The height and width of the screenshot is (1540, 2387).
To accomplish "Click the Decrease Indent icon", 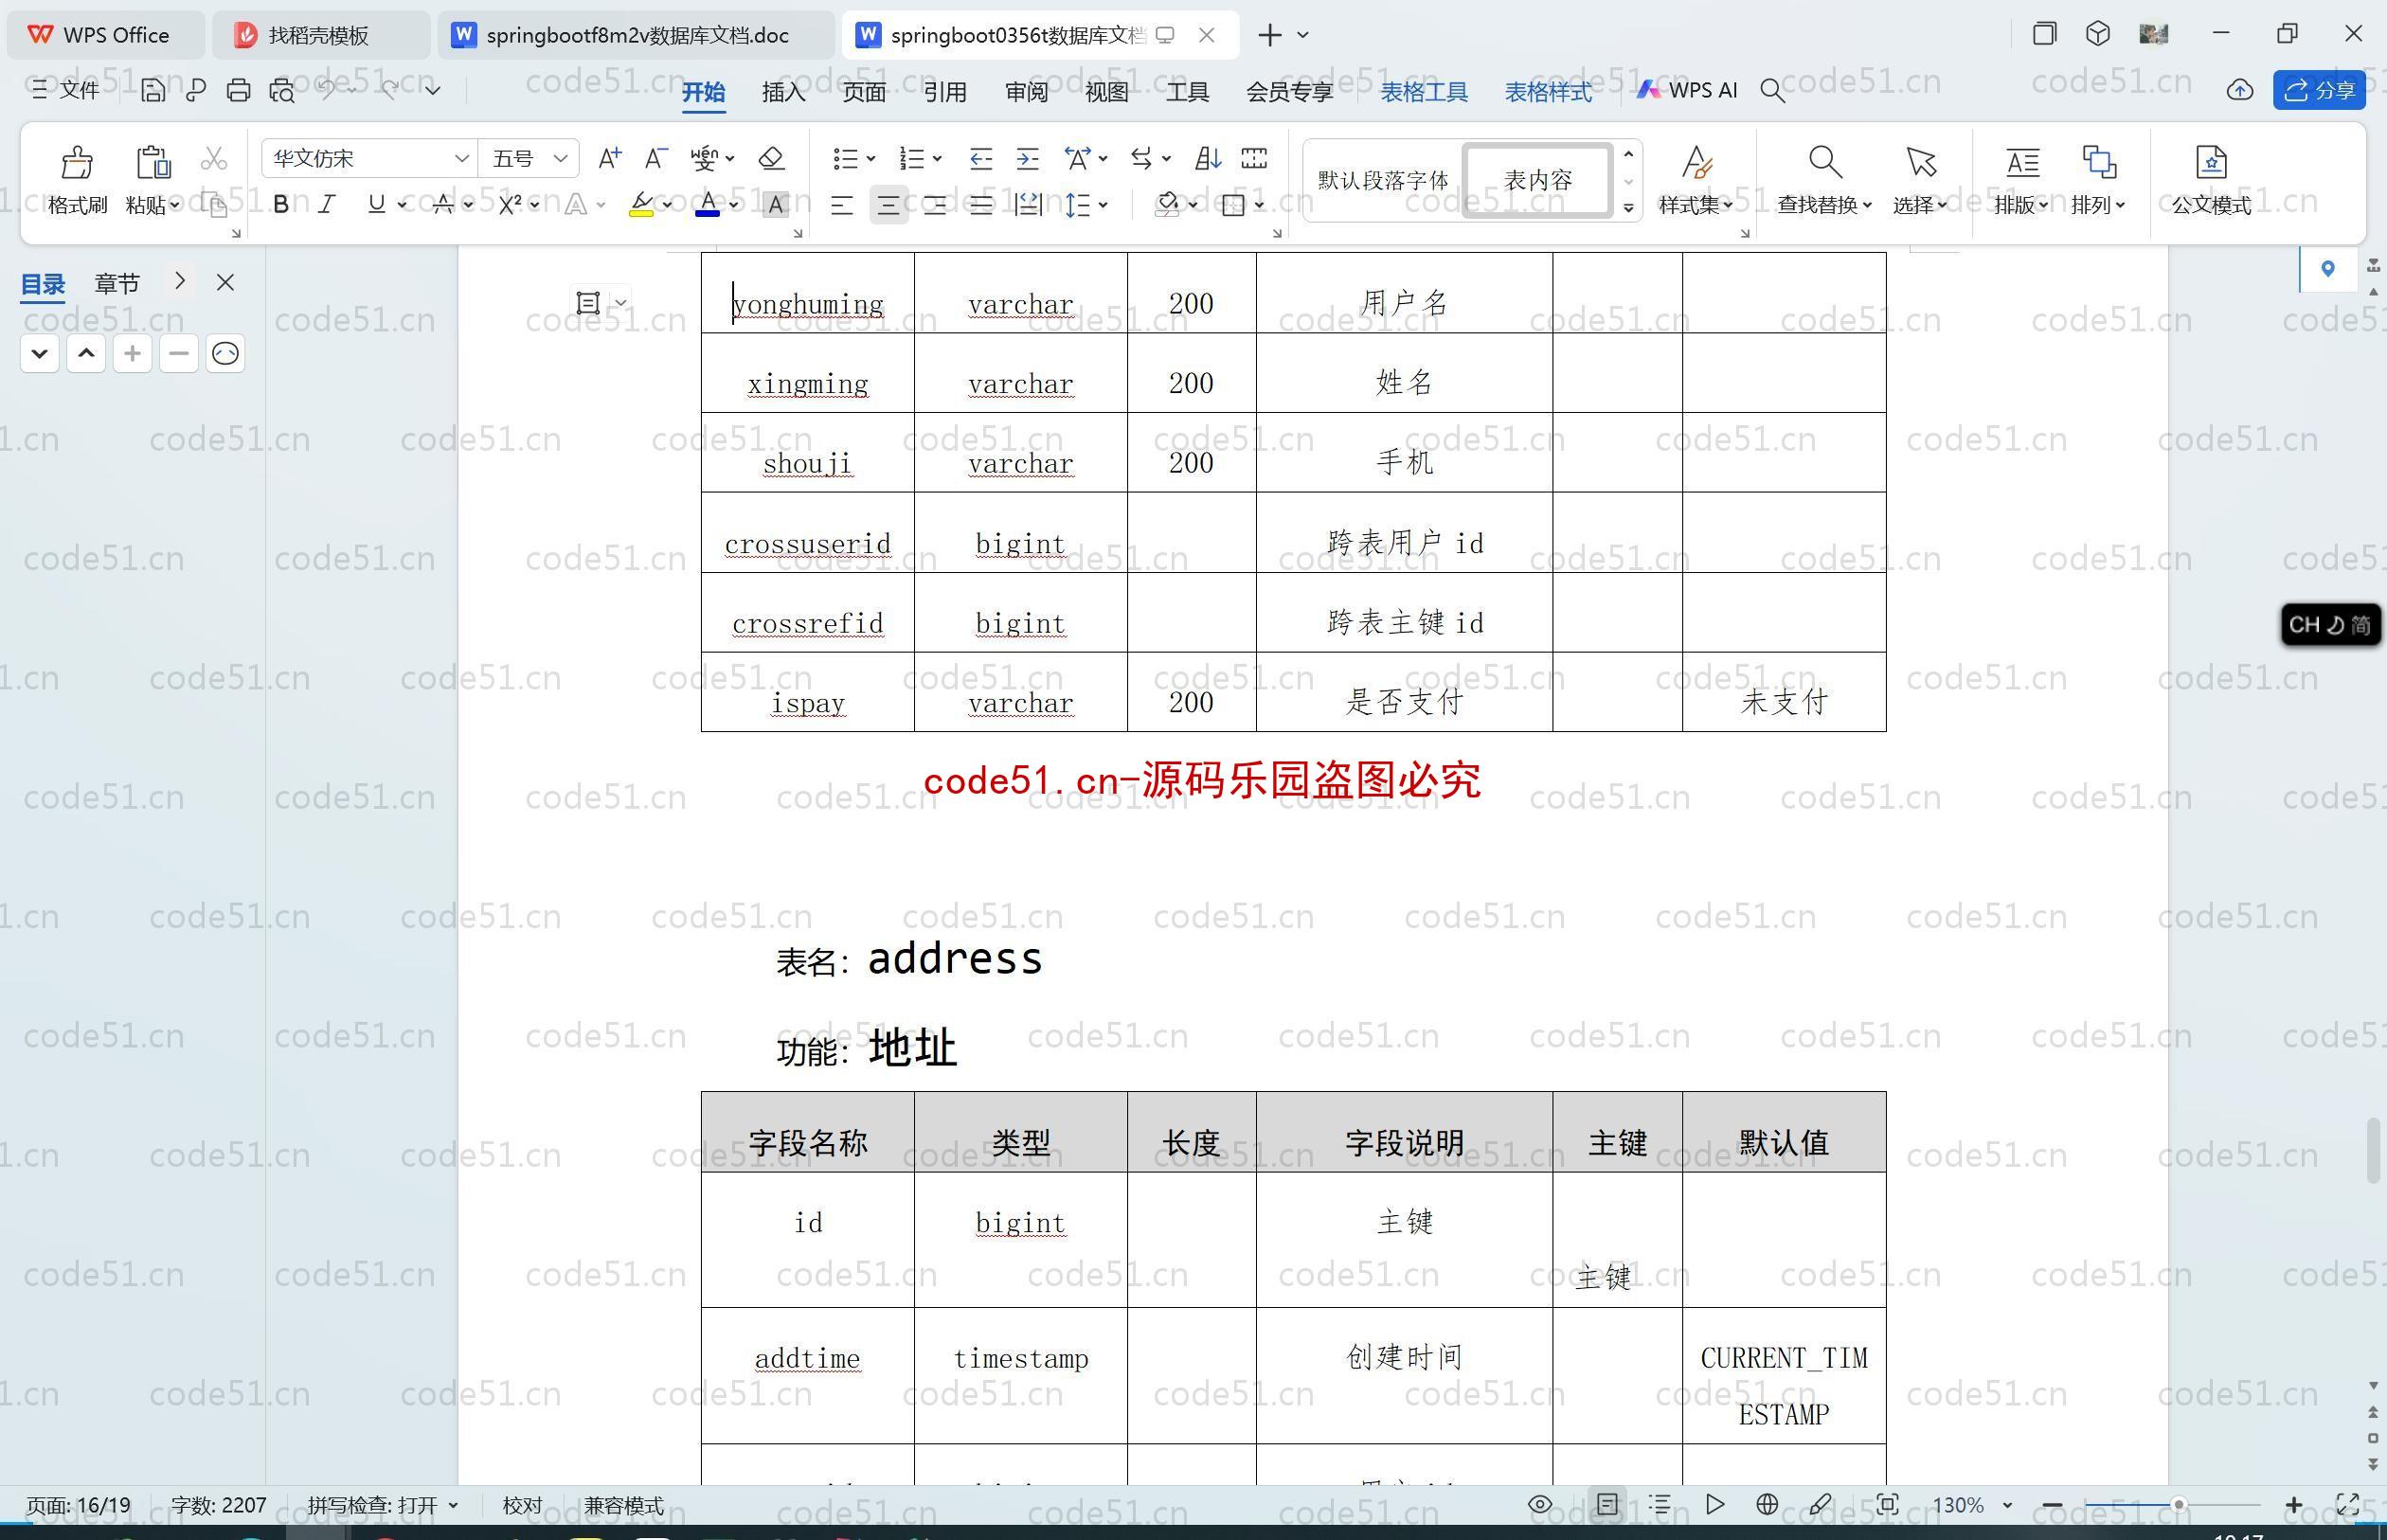I will pyautogui.click(x=981, y=158).
